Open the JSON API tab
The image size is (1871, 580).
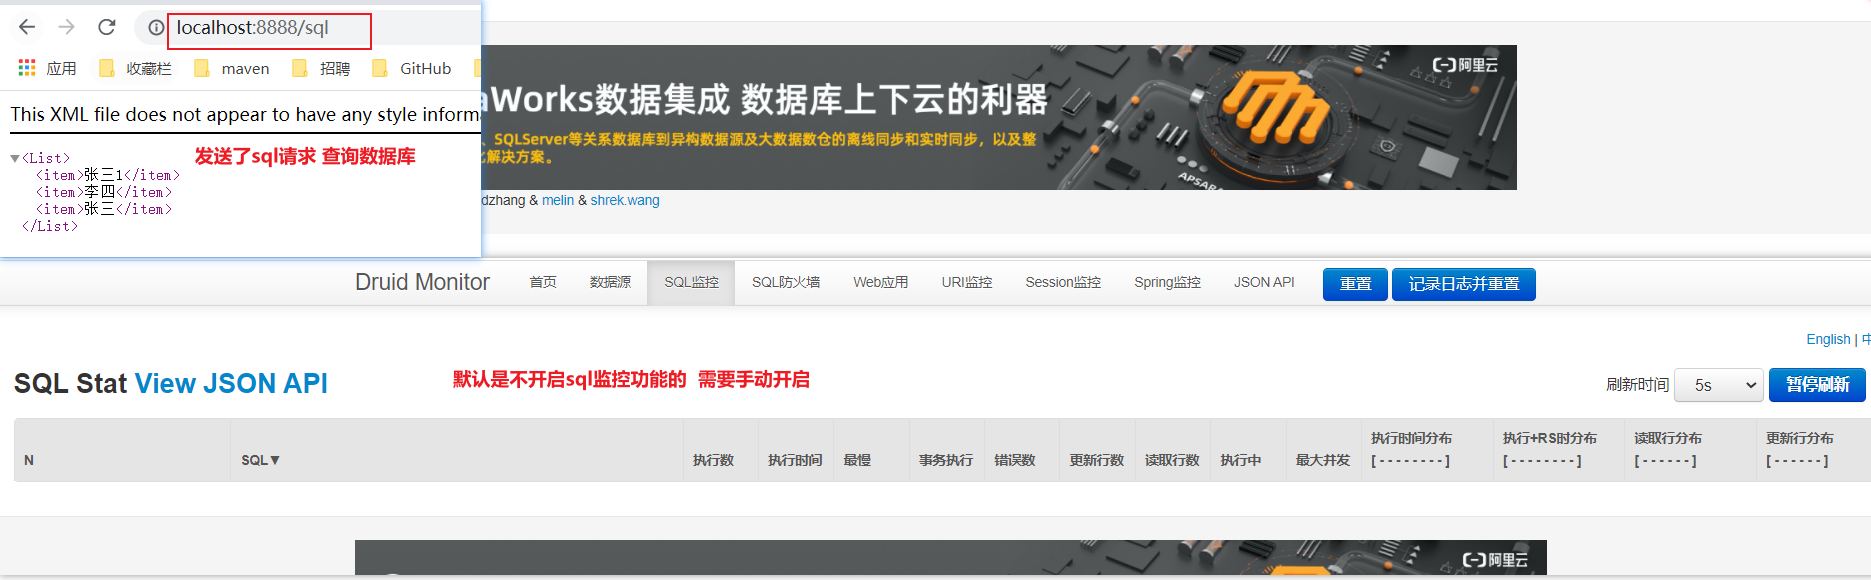pos(1264,282)
